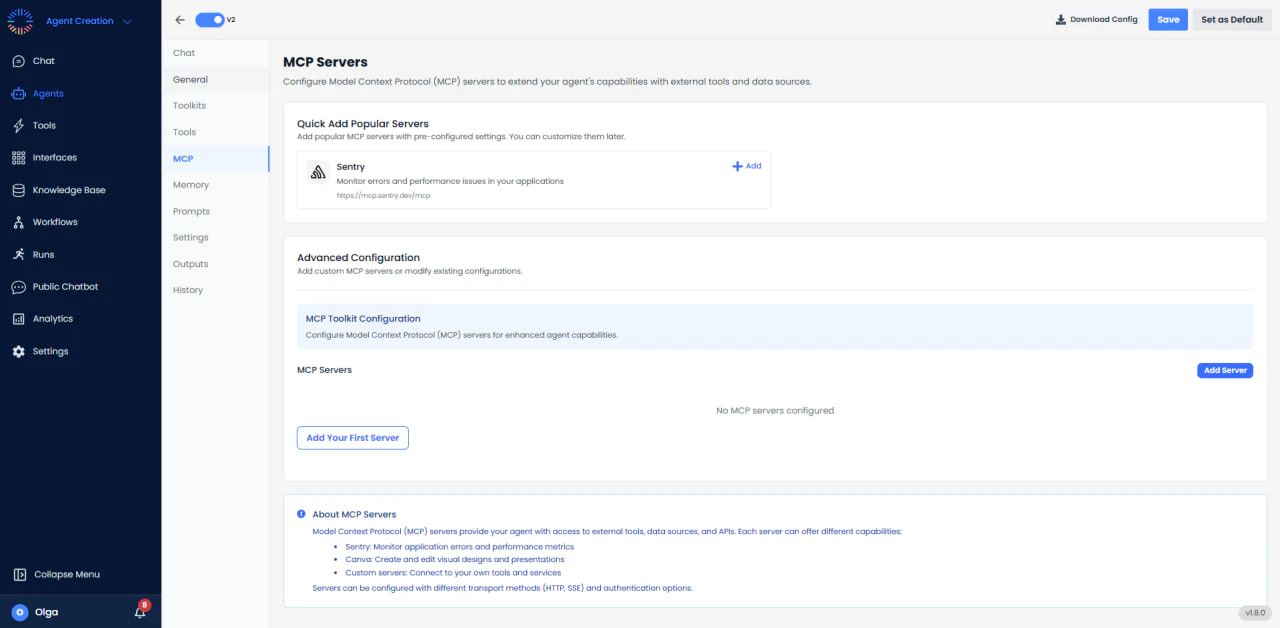The image size is (1280, 628).
Task: Click the Collapse Menu label
Action: coord(67,575)
